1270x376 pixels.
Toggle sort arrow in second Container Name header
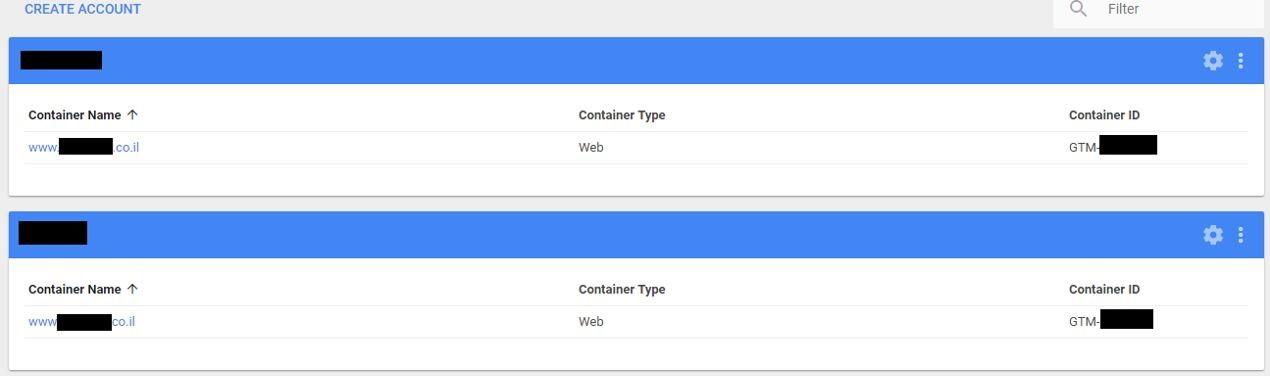pos(133,289)
